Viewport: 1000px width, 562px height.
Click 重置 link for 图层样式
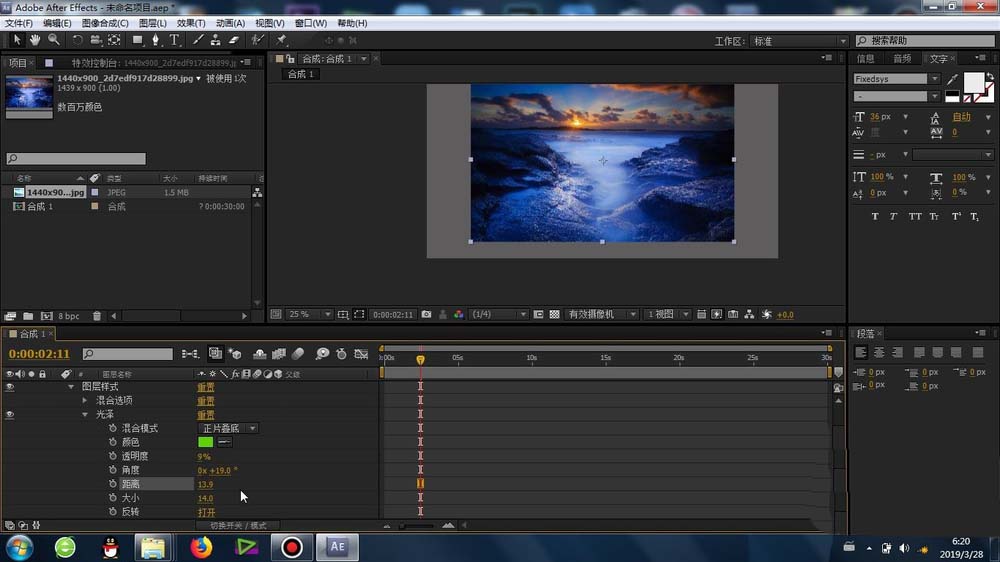205,386
